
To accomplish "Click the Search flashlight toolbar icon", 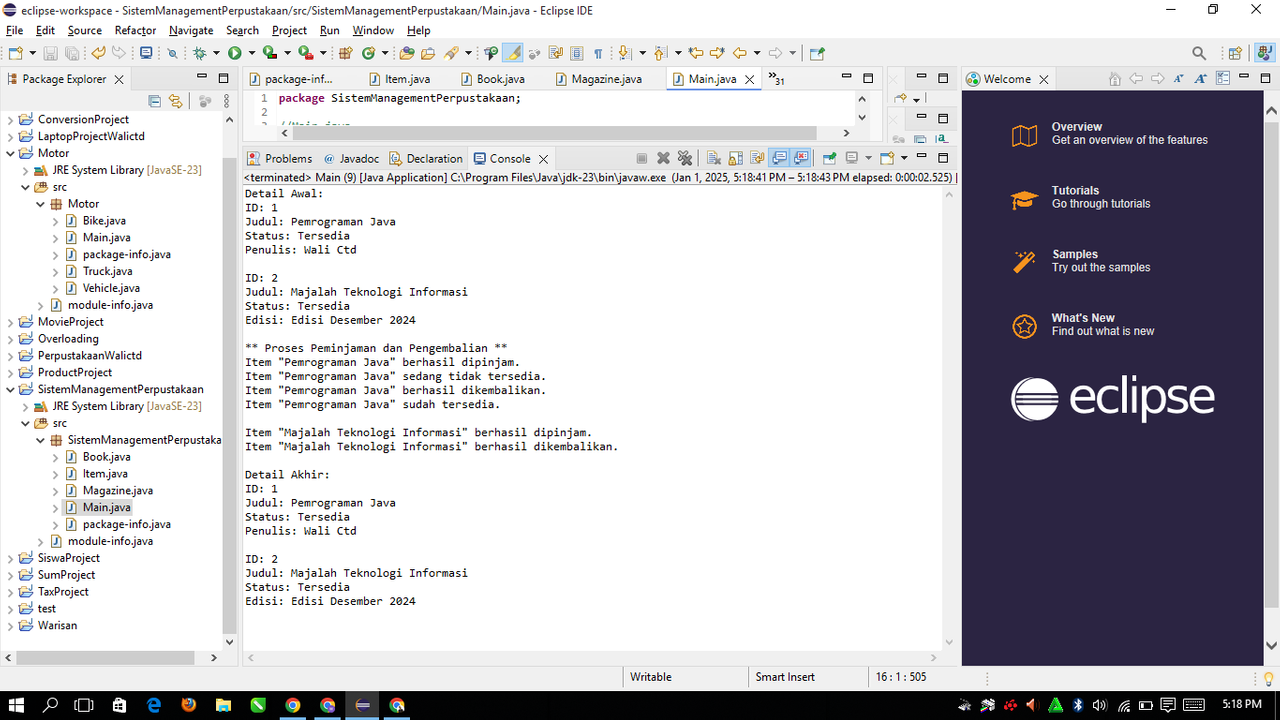I will click(451, 53).
